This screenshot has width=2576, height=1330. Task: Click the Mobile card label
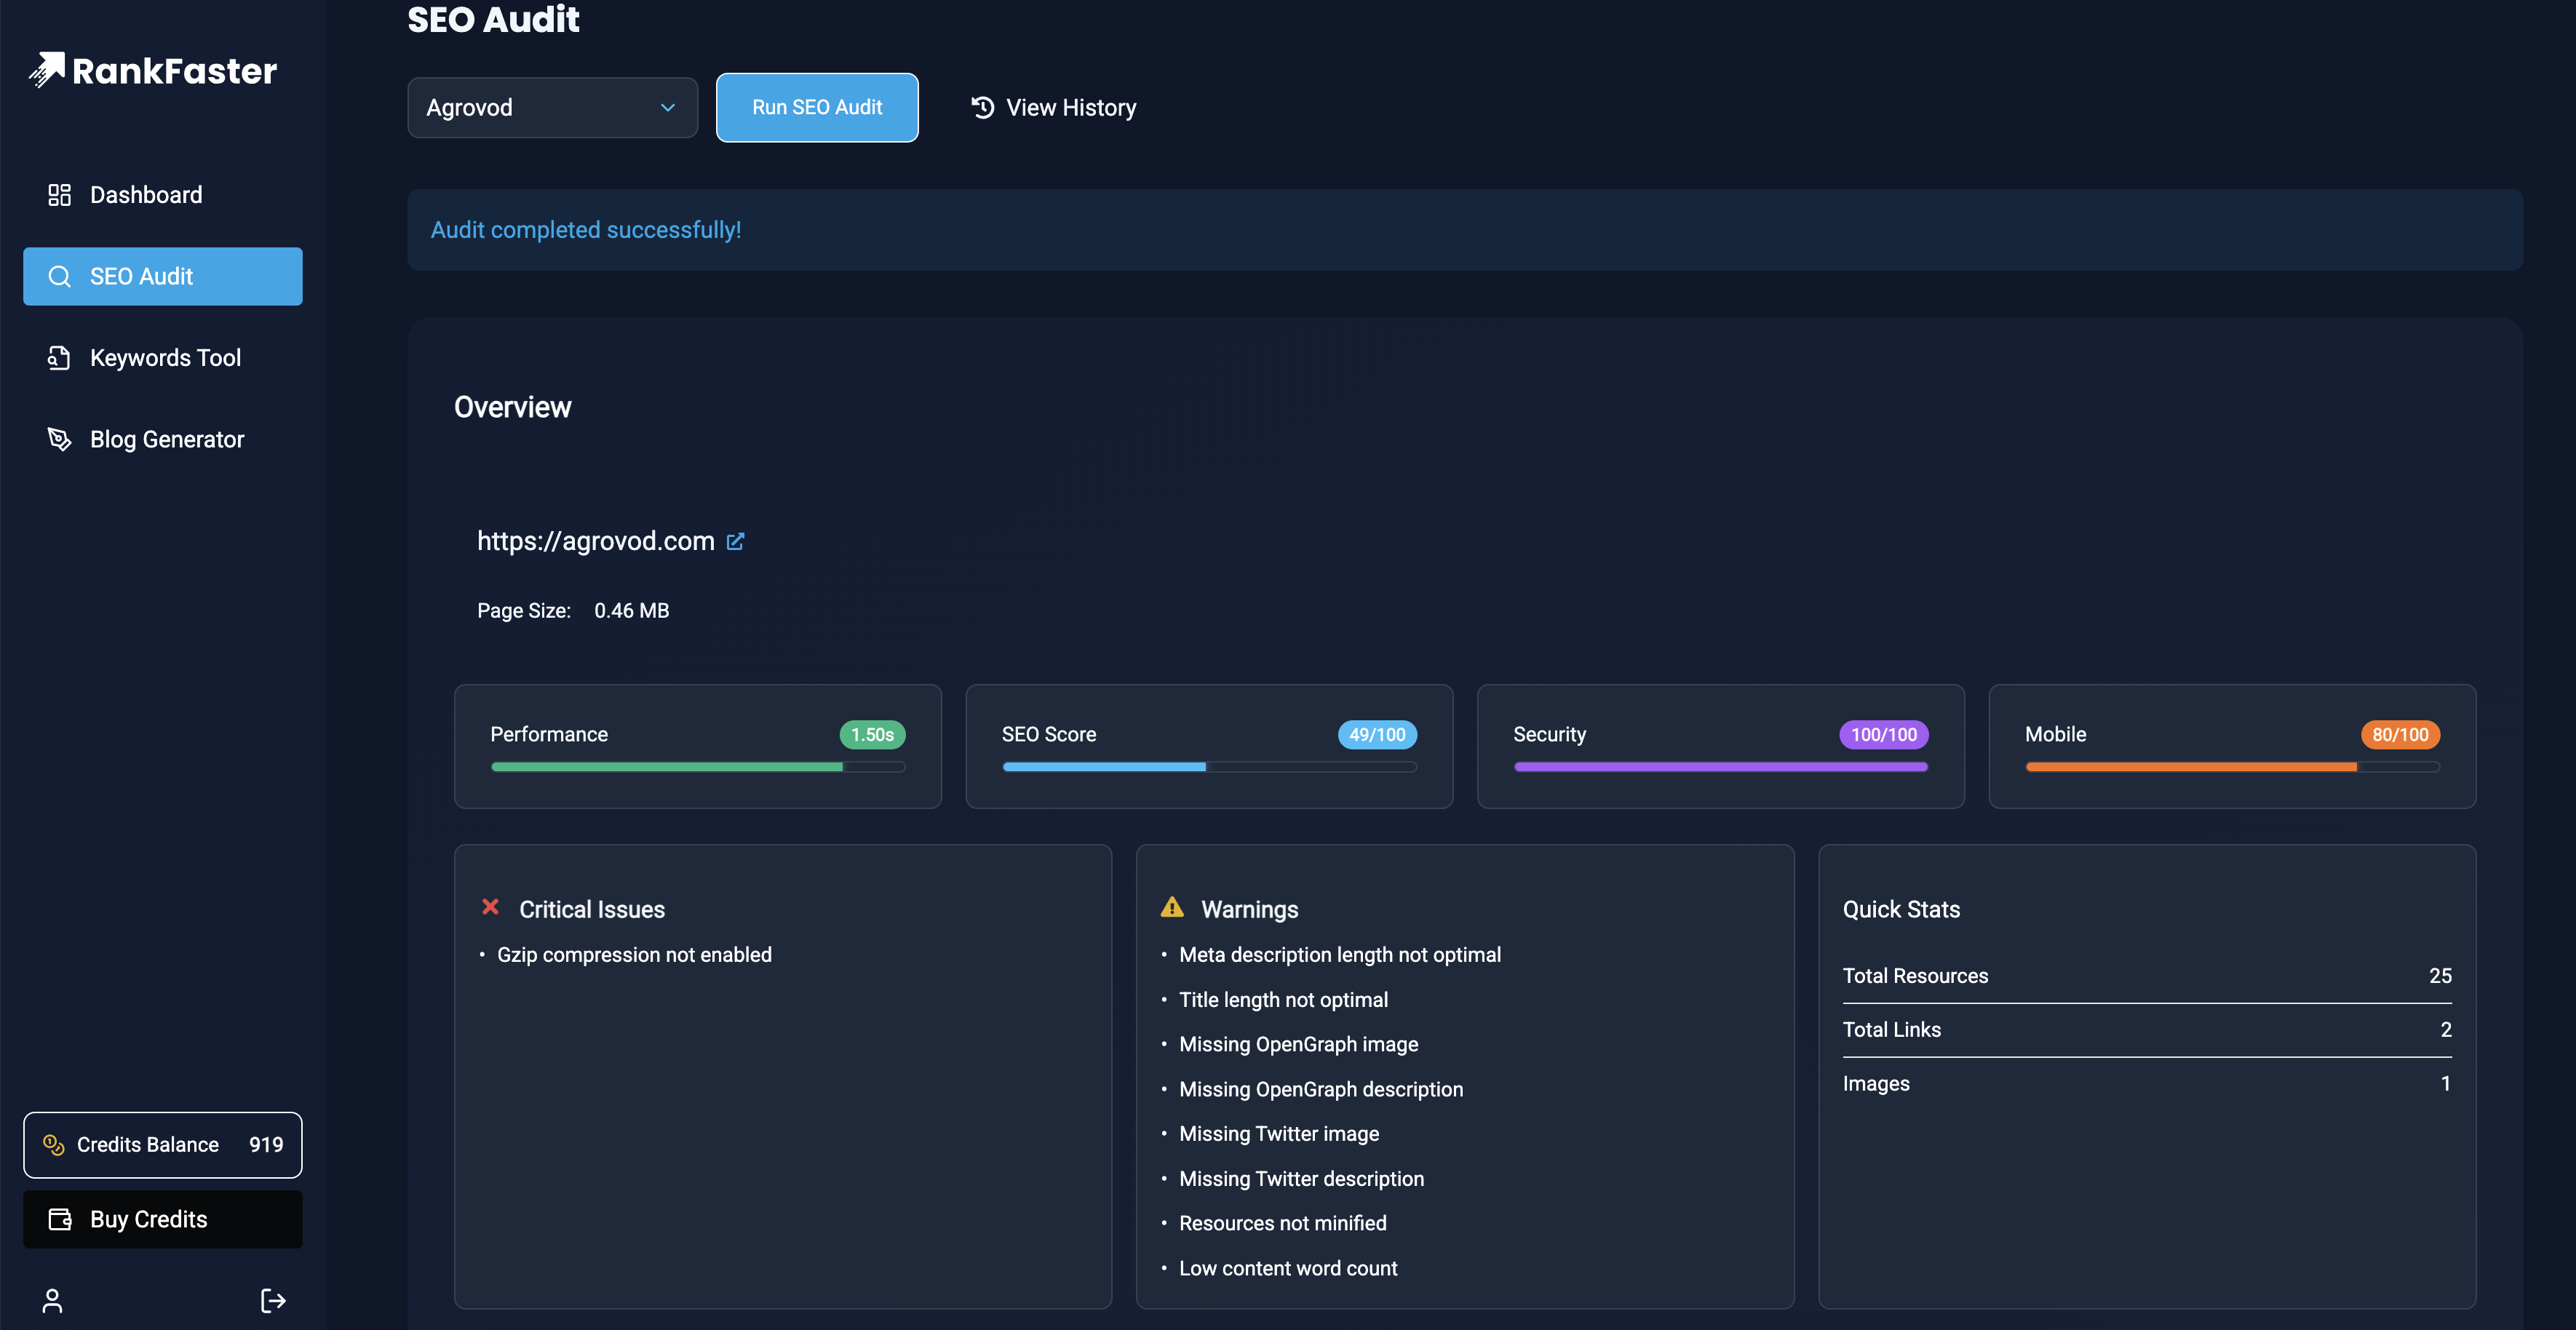(x=2055, y=735)
